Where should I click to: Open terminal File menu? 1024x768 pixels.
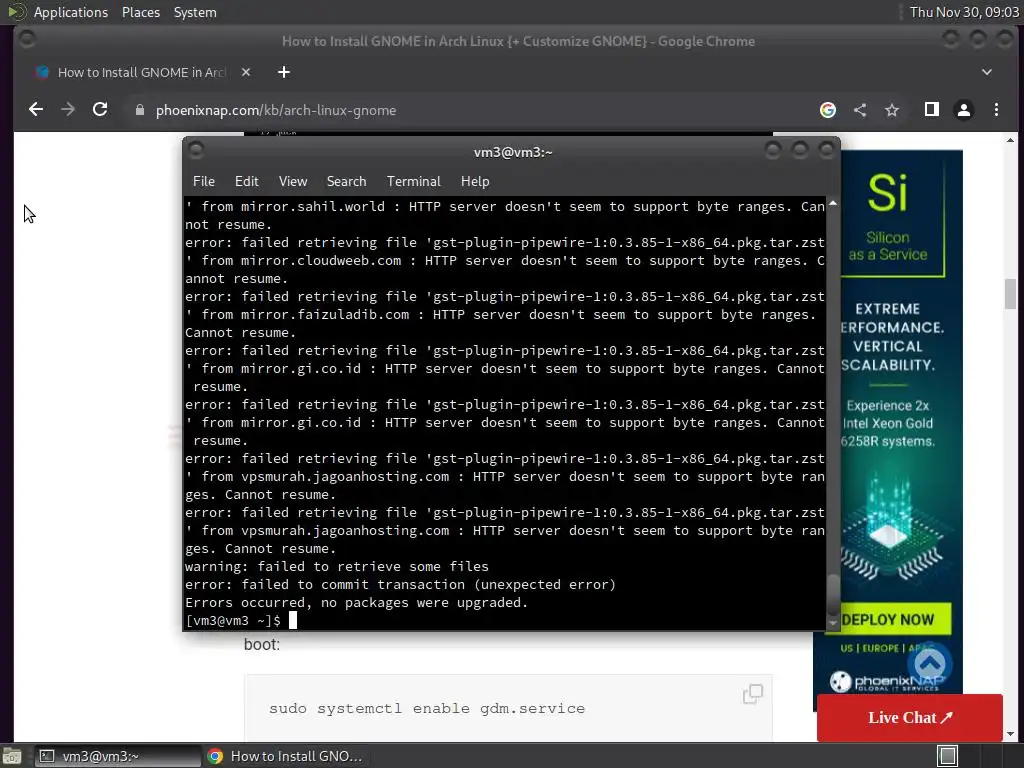(204, 181)
